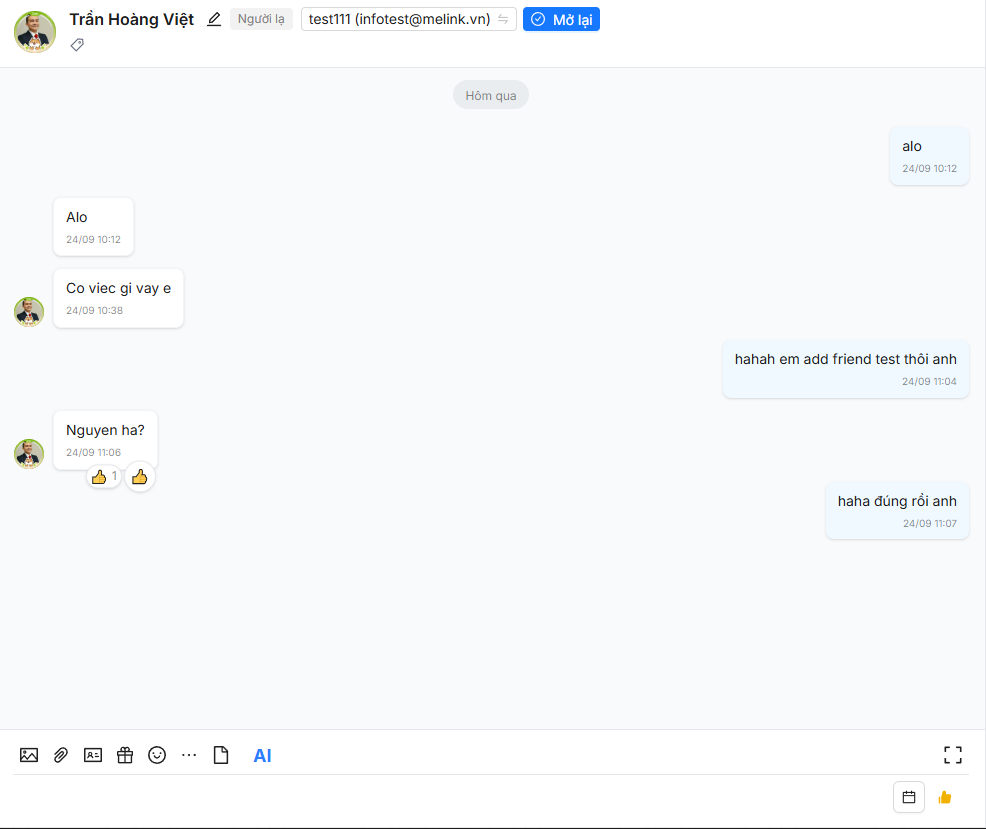Screen dimensions: 986x829
Task: Click the document template icon
Action: click(x=221, y=755)
